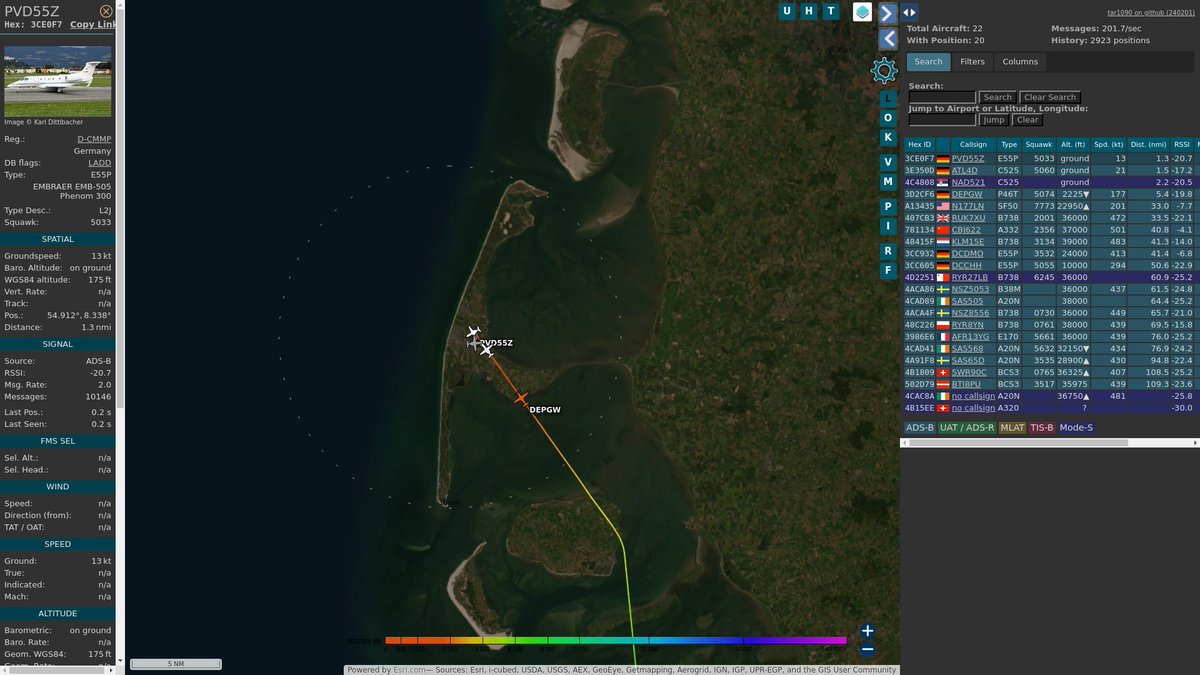Select KLM15E callsign in table
This screenshot has height=675, width=1200.
(968, 242)
